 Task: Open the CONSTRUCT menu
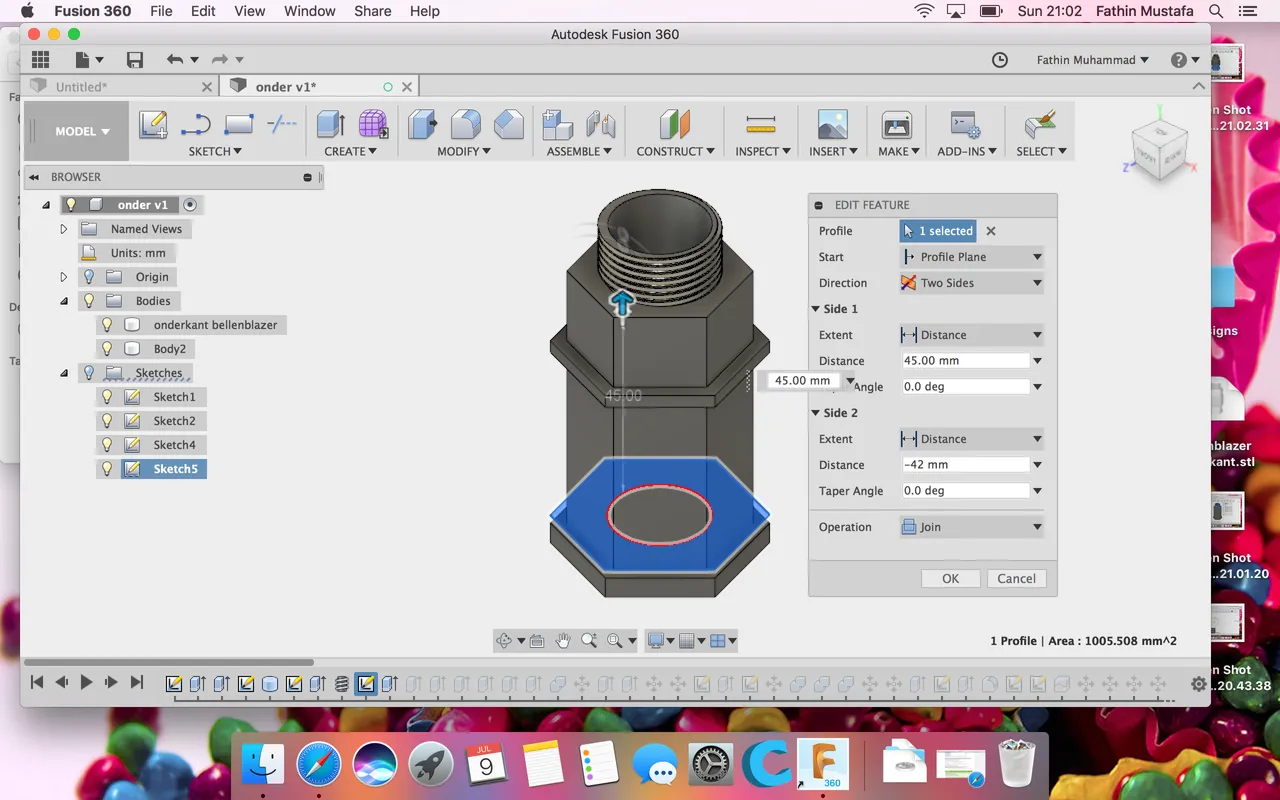click(x=675, y=151)
